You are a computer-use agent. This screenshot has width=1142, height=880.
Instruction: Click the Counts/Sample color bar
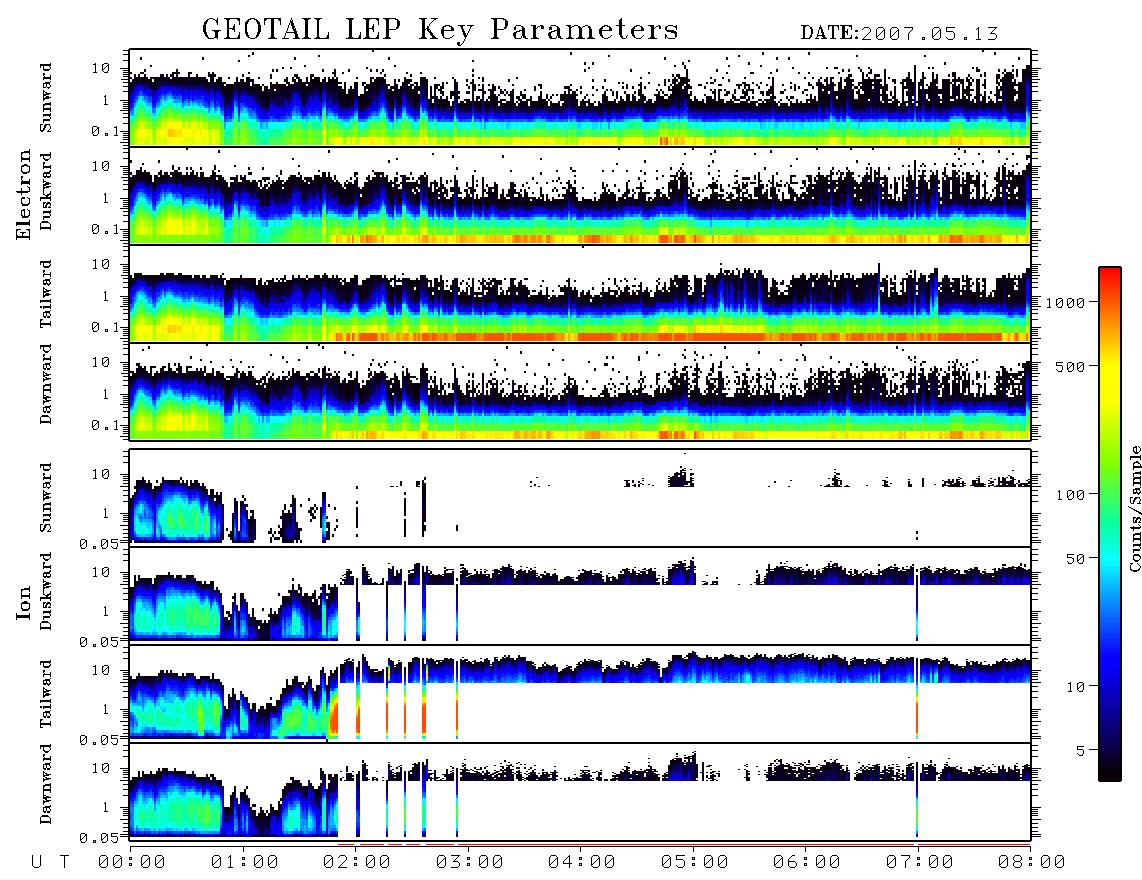(x=1110, y=524)
